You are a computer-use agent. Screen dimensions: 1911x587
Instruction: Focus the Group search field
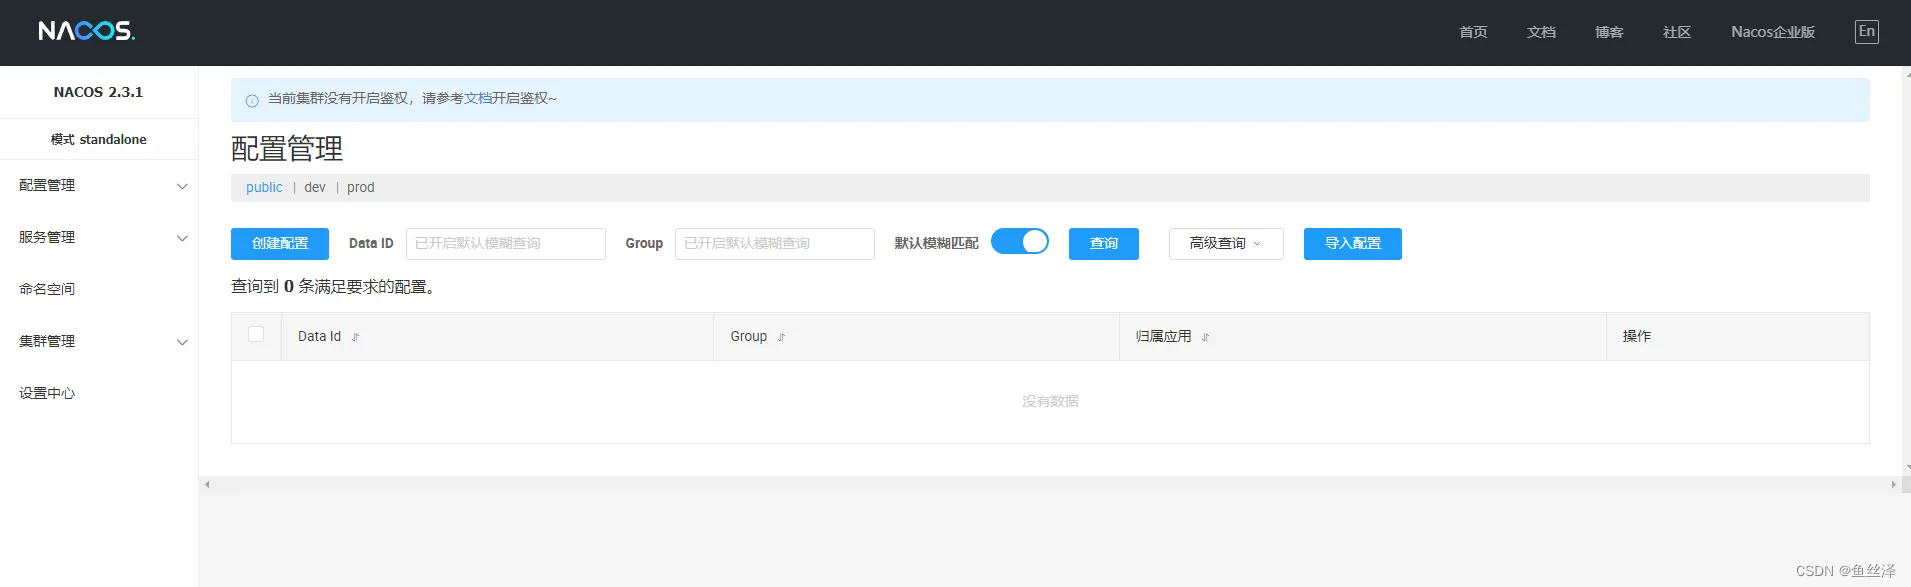tap(775, 244)
